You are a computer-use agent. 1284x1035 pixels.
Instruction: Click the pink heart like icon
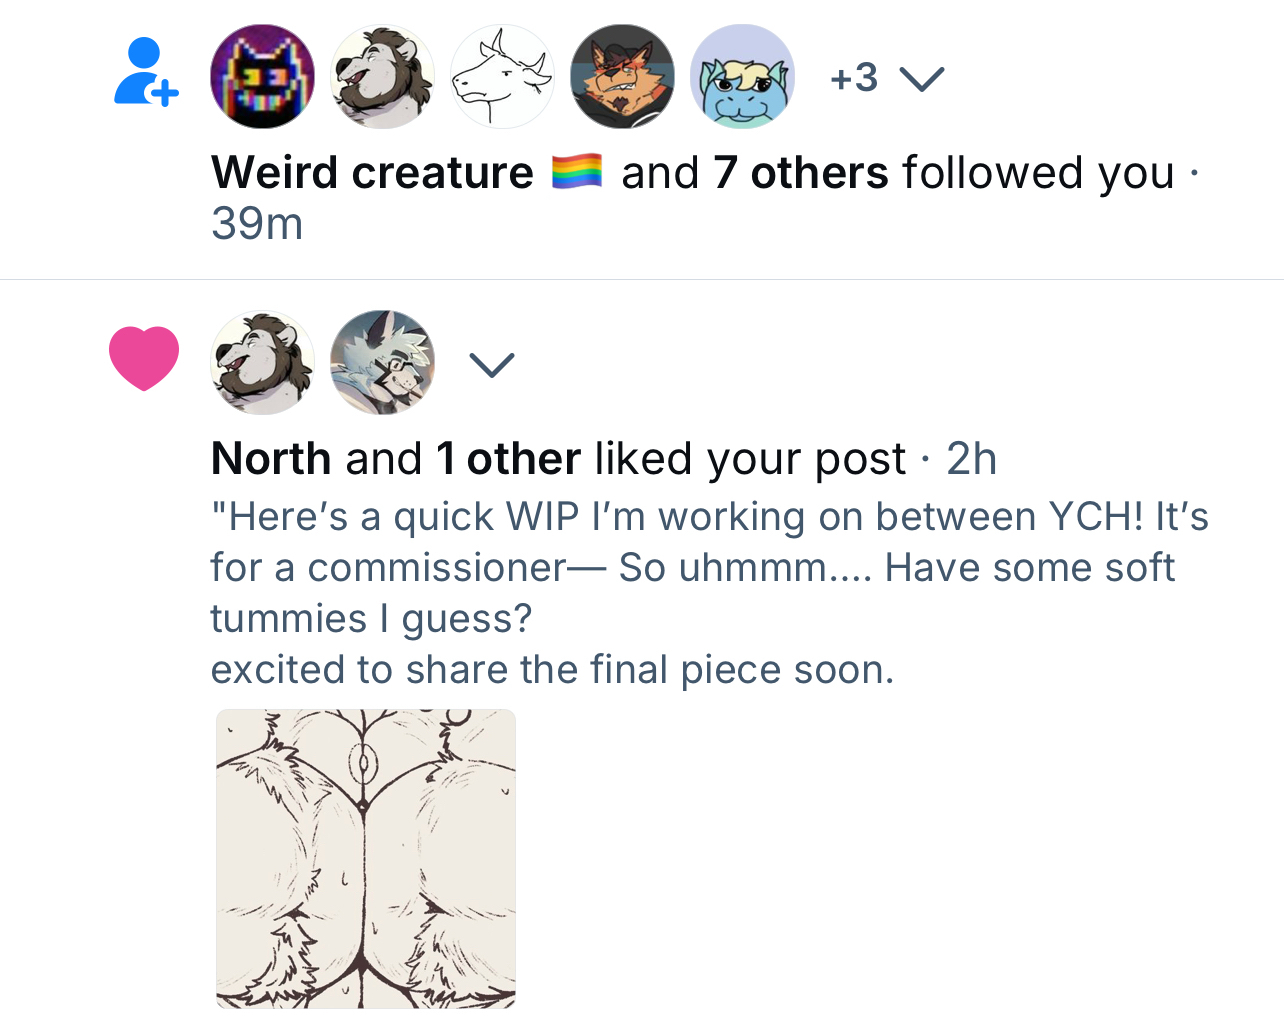(144, 357)
